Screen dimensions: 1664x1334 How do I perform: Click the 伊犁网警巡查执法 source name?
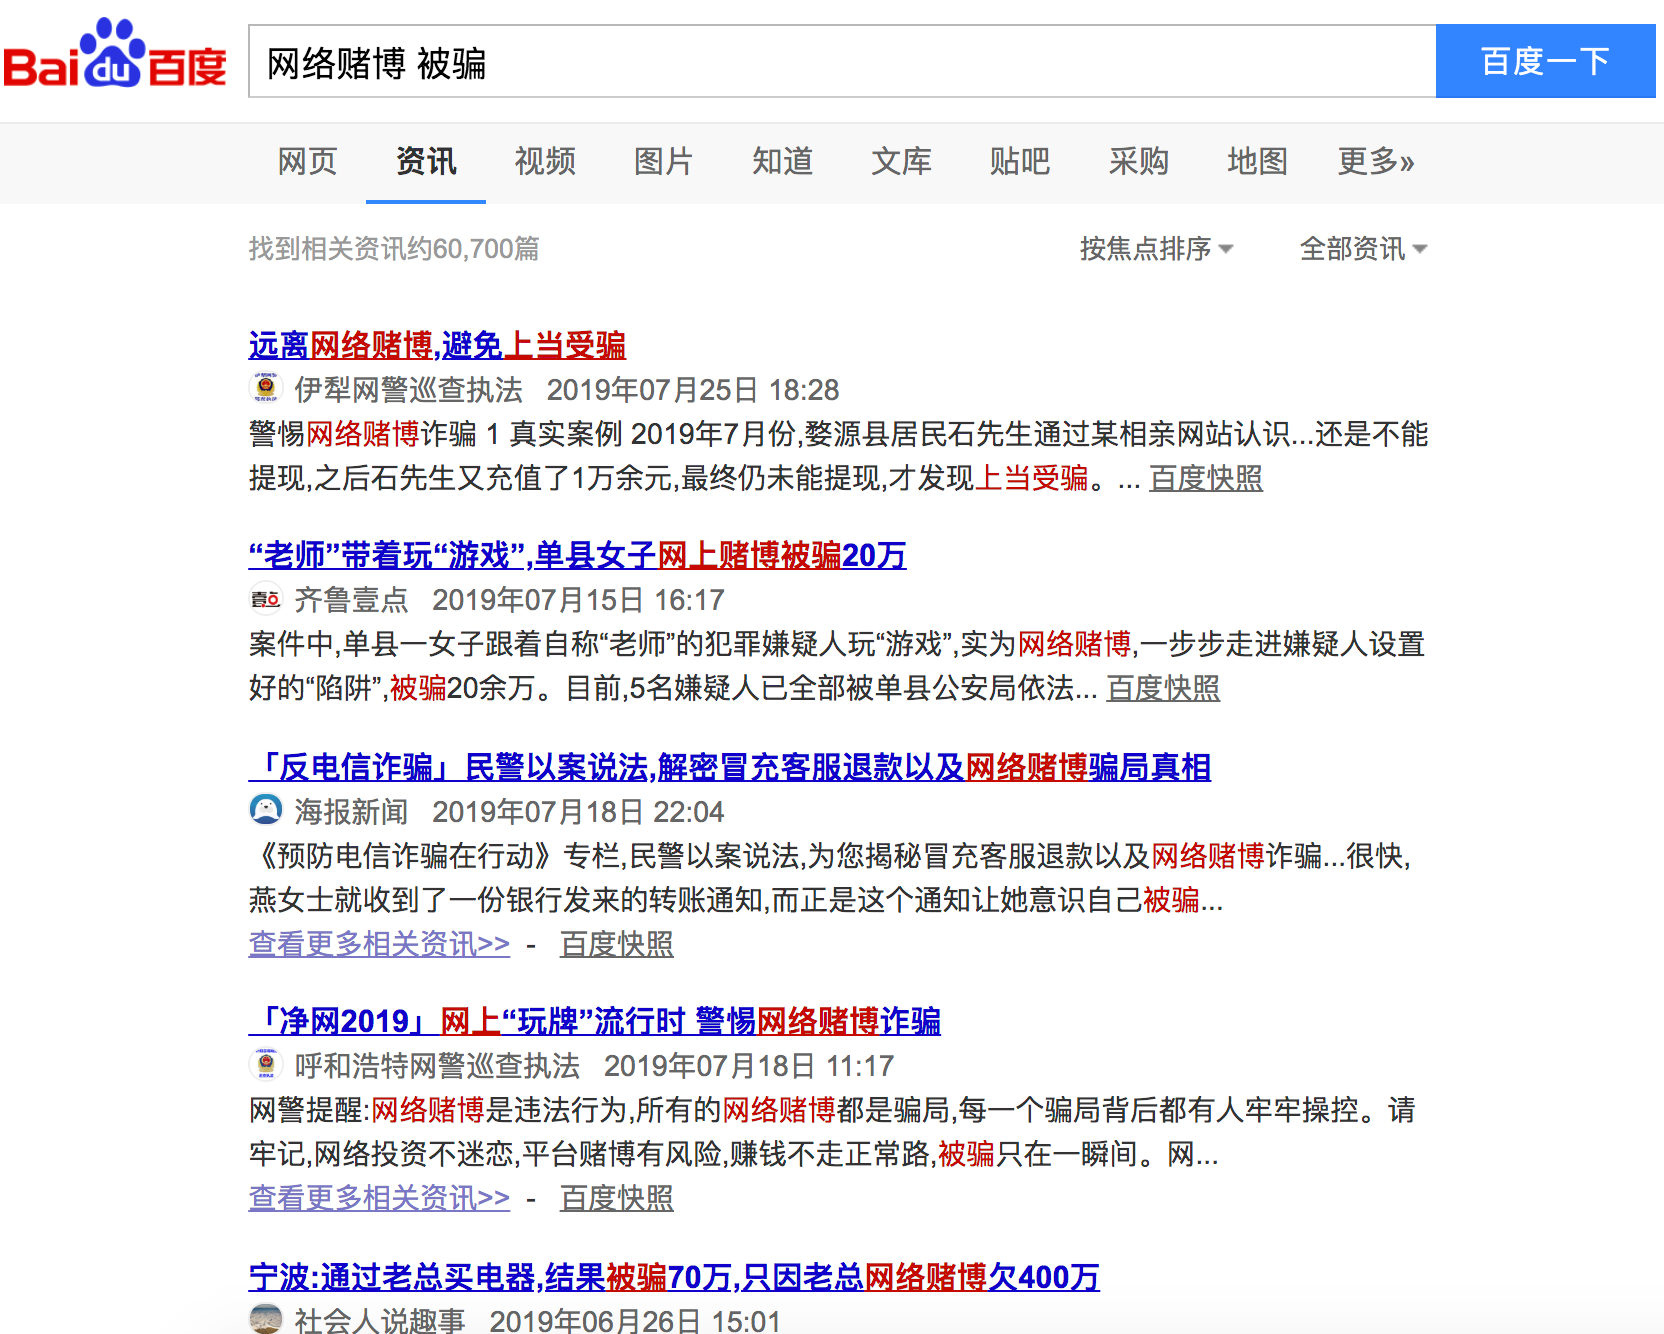[x=408, y=390]
